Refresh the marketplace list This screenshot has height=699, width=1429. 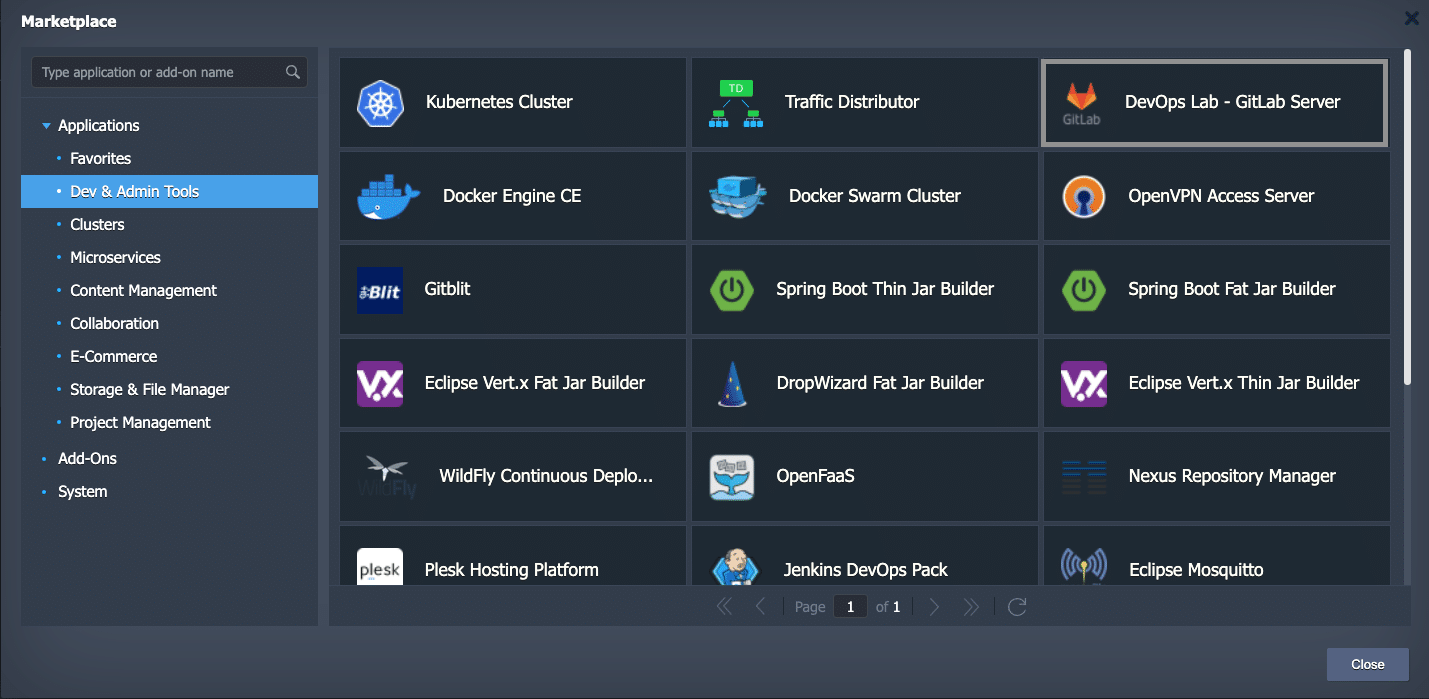(x=1017, y=606)
